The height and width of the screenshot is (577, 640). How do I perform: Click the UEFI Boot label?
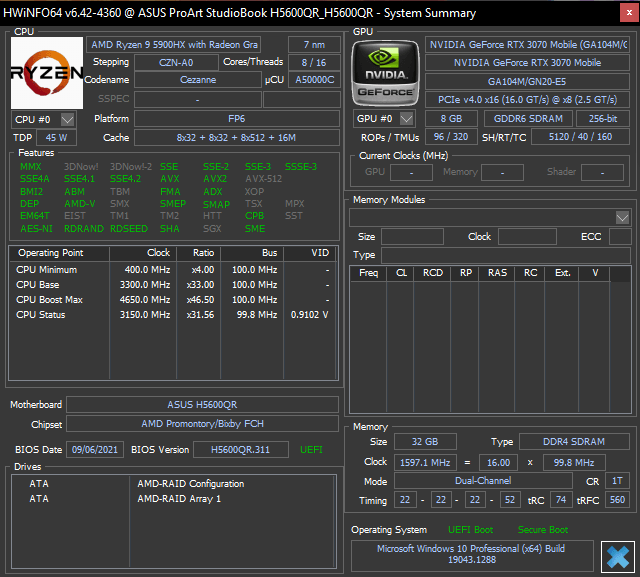pos(471,530)
